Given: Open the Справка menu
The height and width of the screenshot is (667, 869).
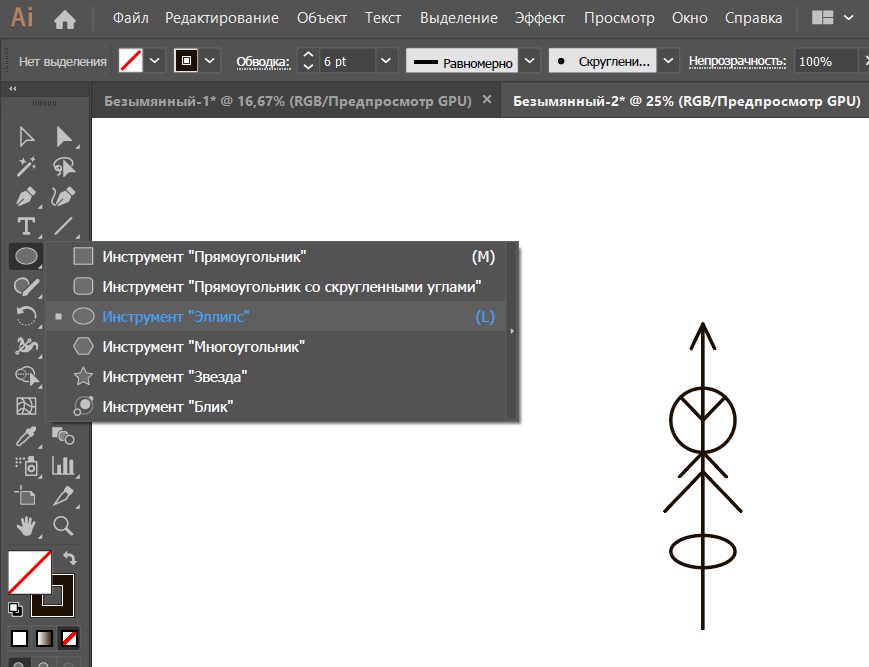Looking at the screenshot, I should click(754, 18).
